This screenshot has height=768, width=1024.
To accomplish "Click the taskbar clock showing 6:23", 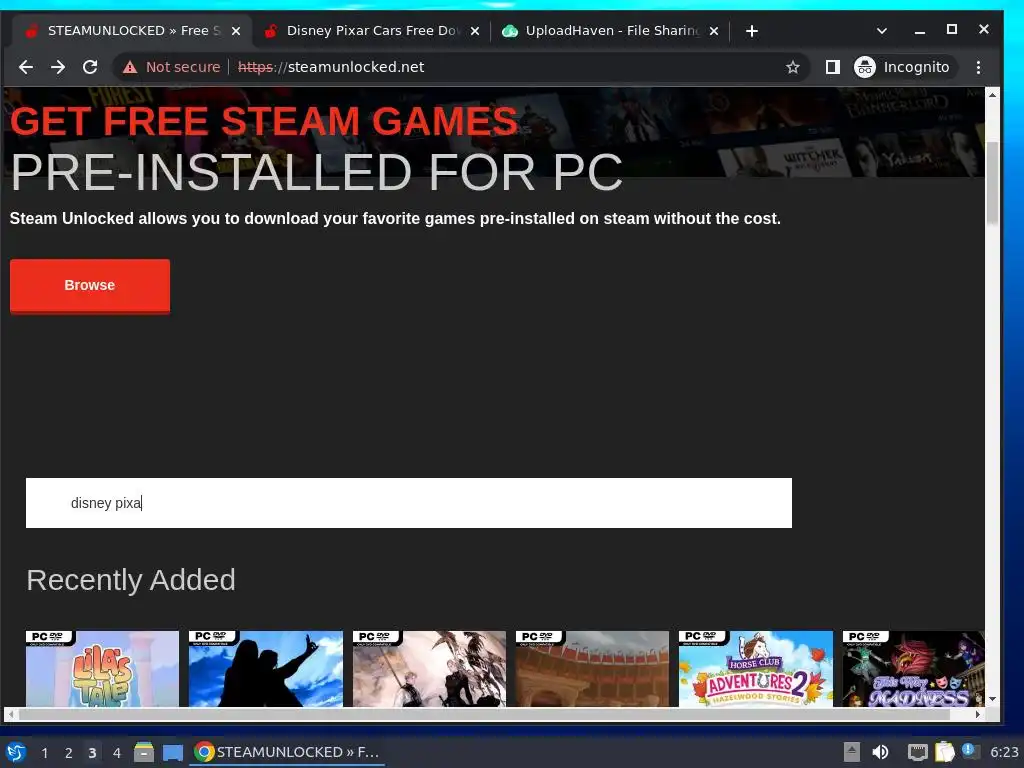I will pyautogui.click(x=1004, y=752).
